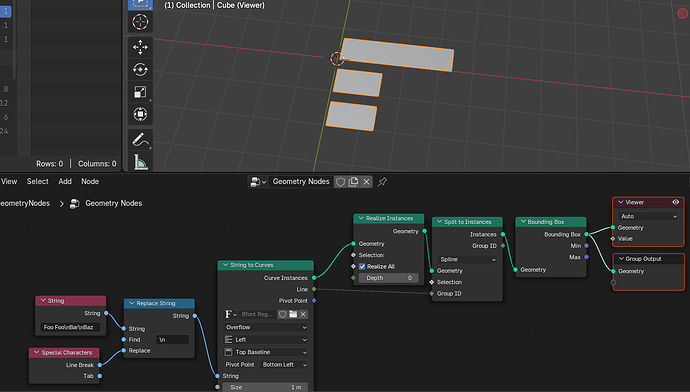Open the Node menu
This screenshot has width=690, height=392.
(90, 181)
